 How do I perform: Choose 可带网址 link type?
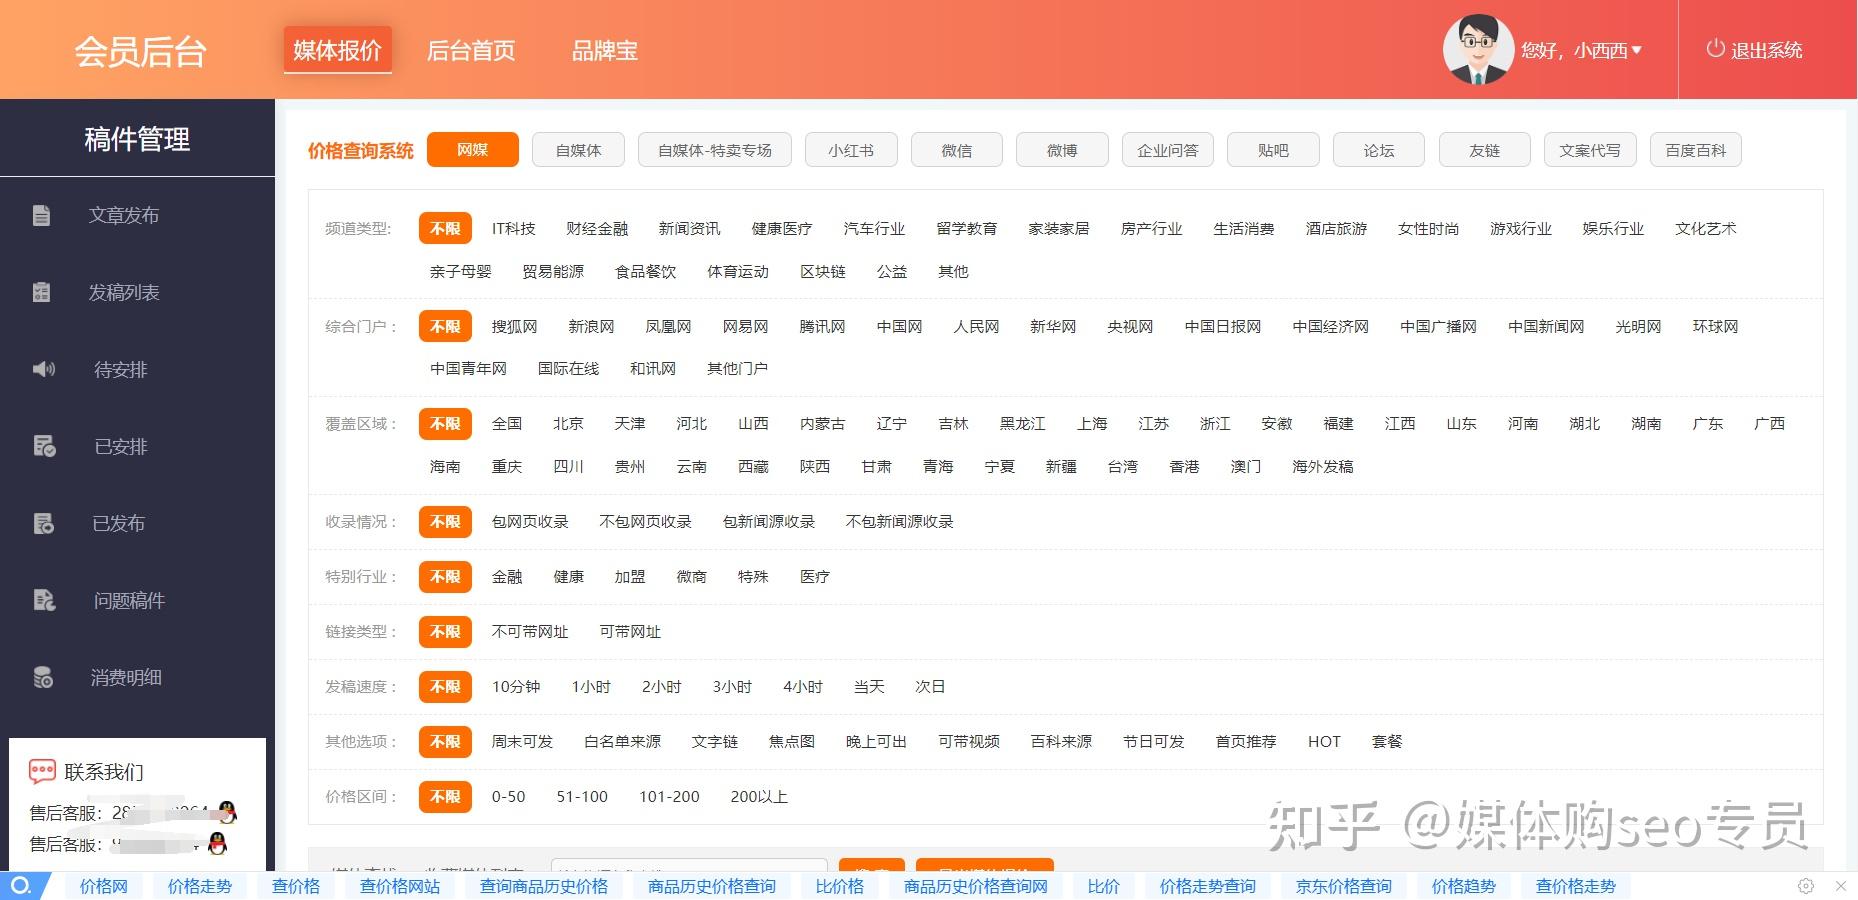point(630,631)
